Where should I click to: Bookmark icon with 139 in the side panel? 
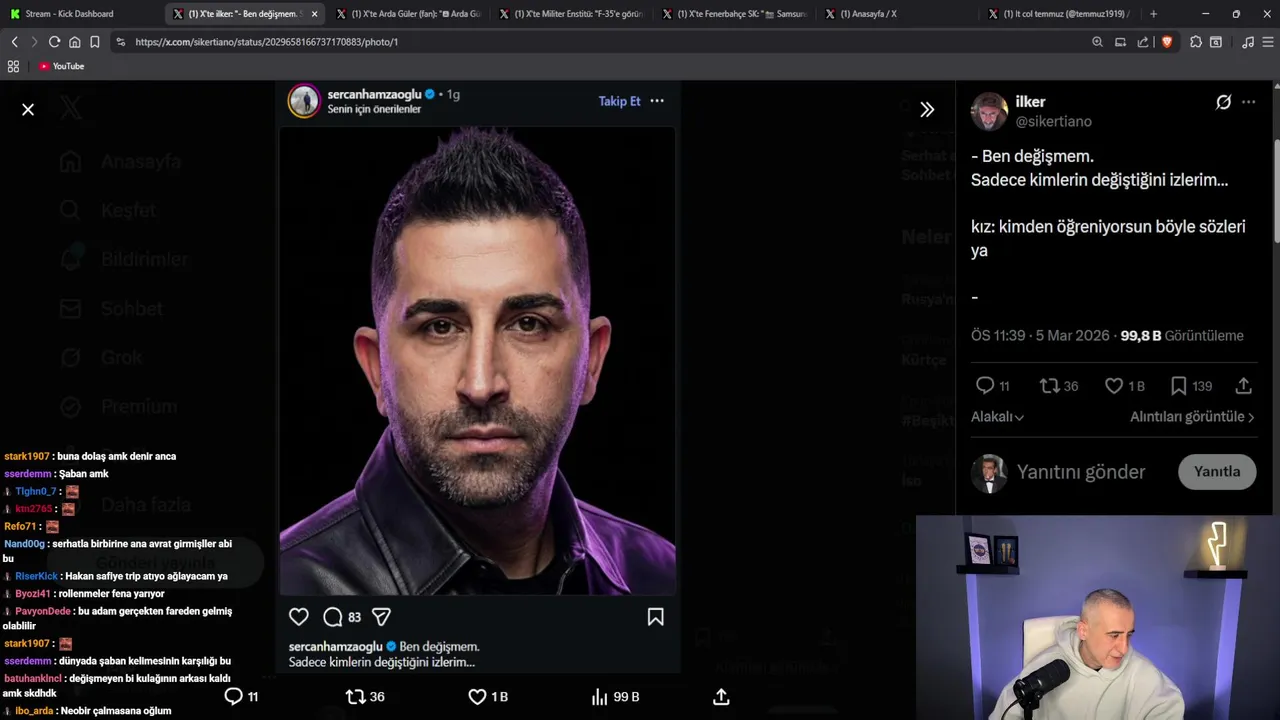(x=1191, y=386)
